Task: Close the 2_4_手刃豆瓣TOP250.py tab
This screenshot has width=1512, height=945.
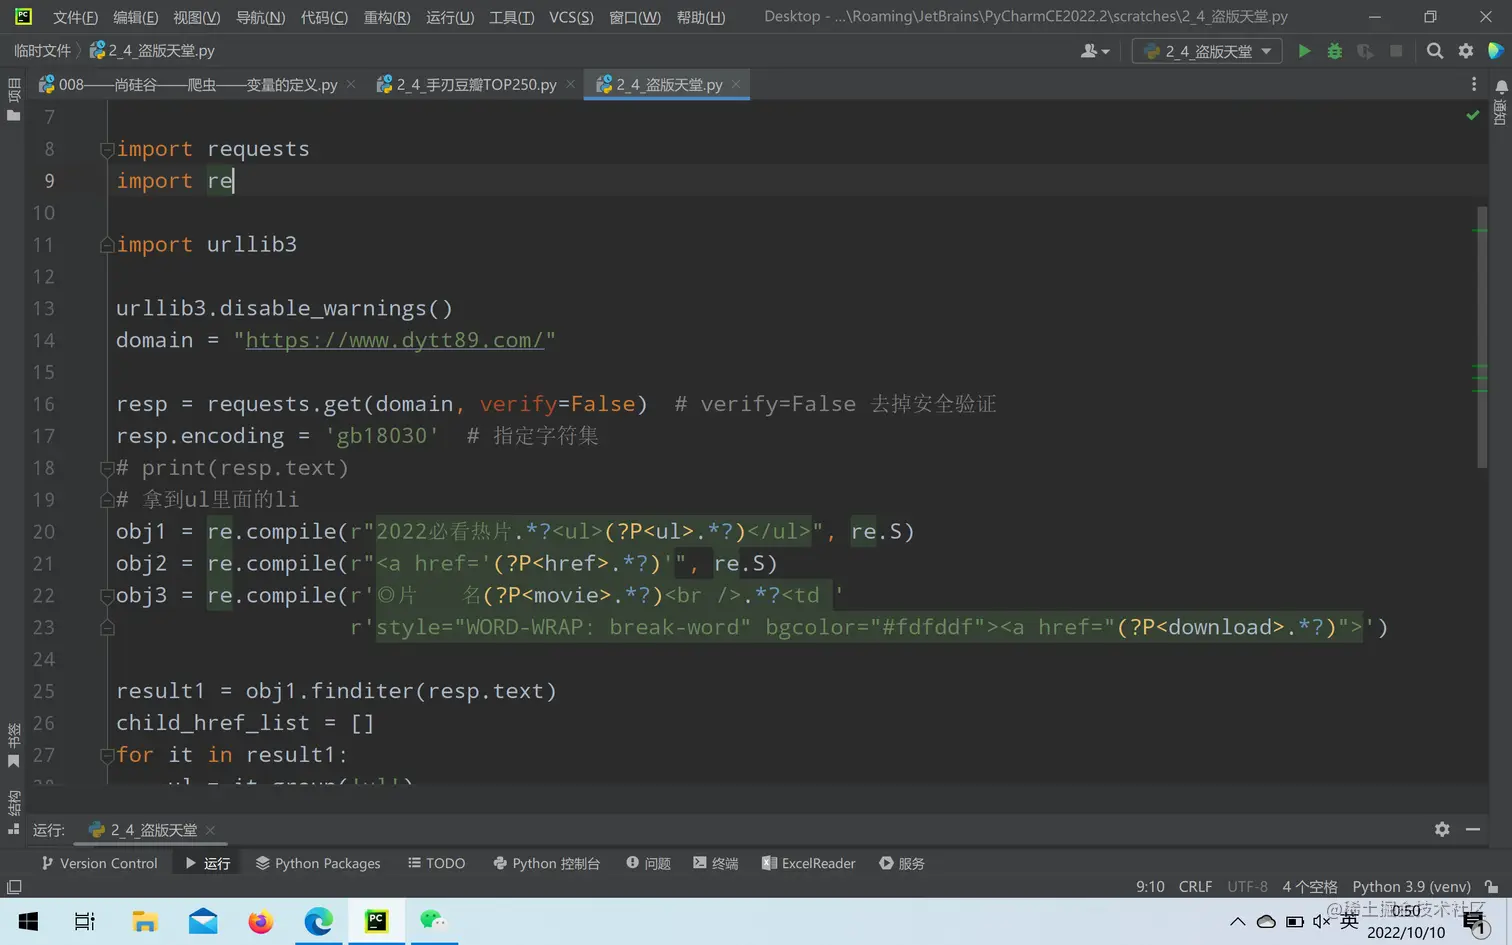Action: pyautogui.click(x=570, y=85)
